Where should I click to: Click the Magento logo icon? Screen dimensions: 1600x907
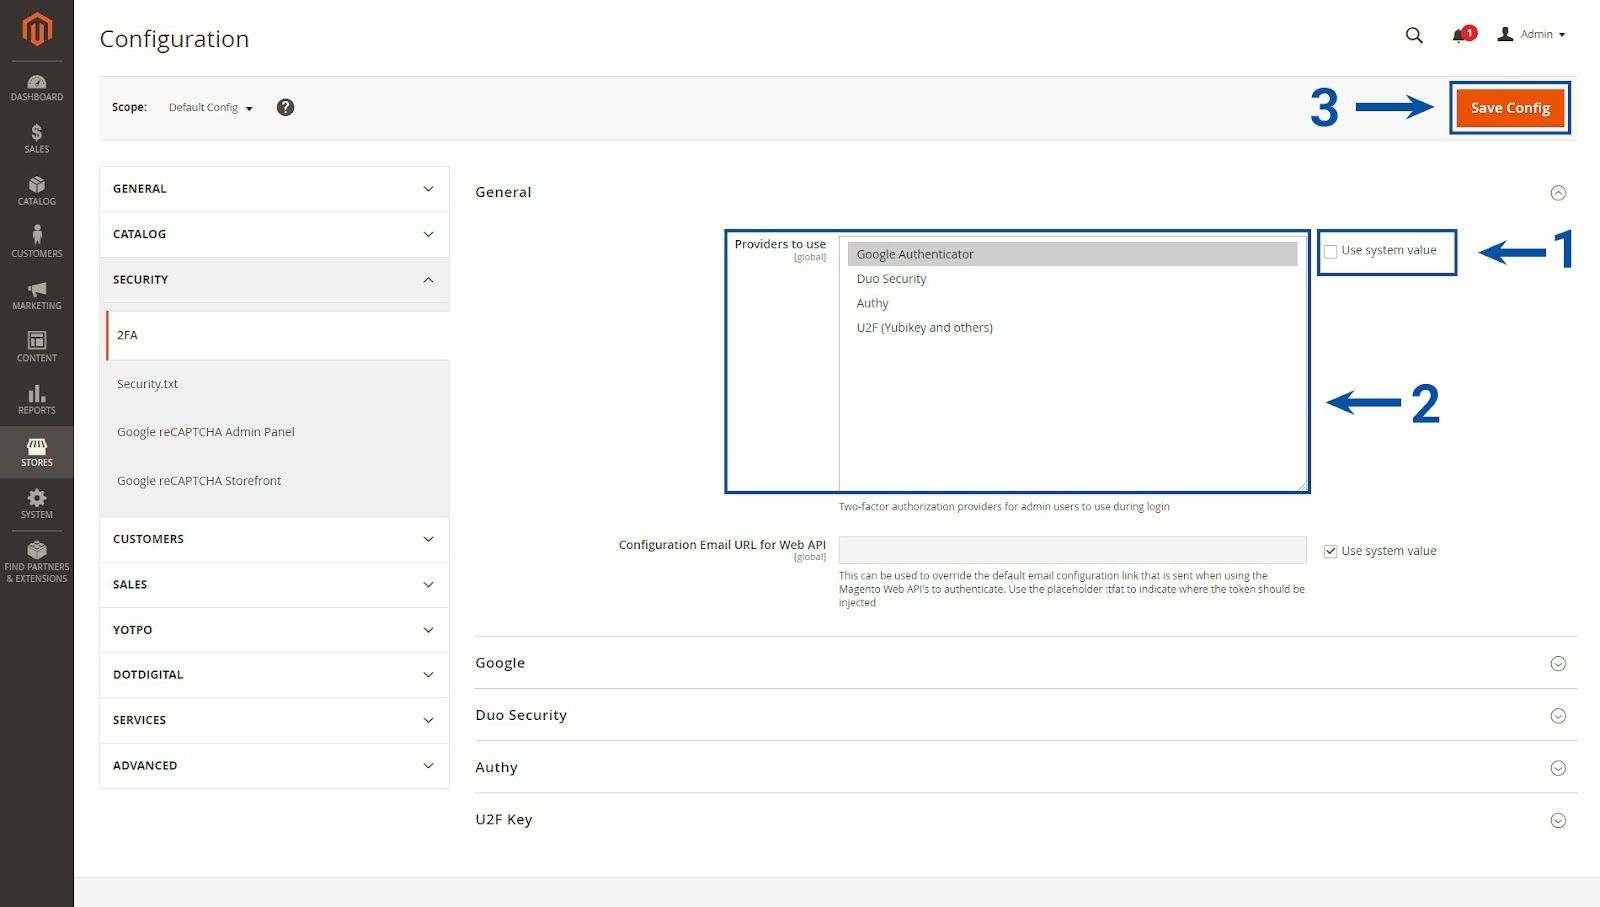point(37,30)
